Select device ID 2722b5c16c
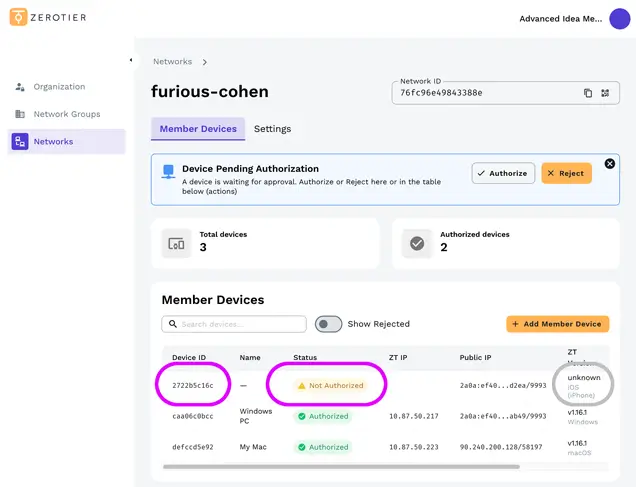The height and width of the screenshot is (487, 636). point(193,385)
